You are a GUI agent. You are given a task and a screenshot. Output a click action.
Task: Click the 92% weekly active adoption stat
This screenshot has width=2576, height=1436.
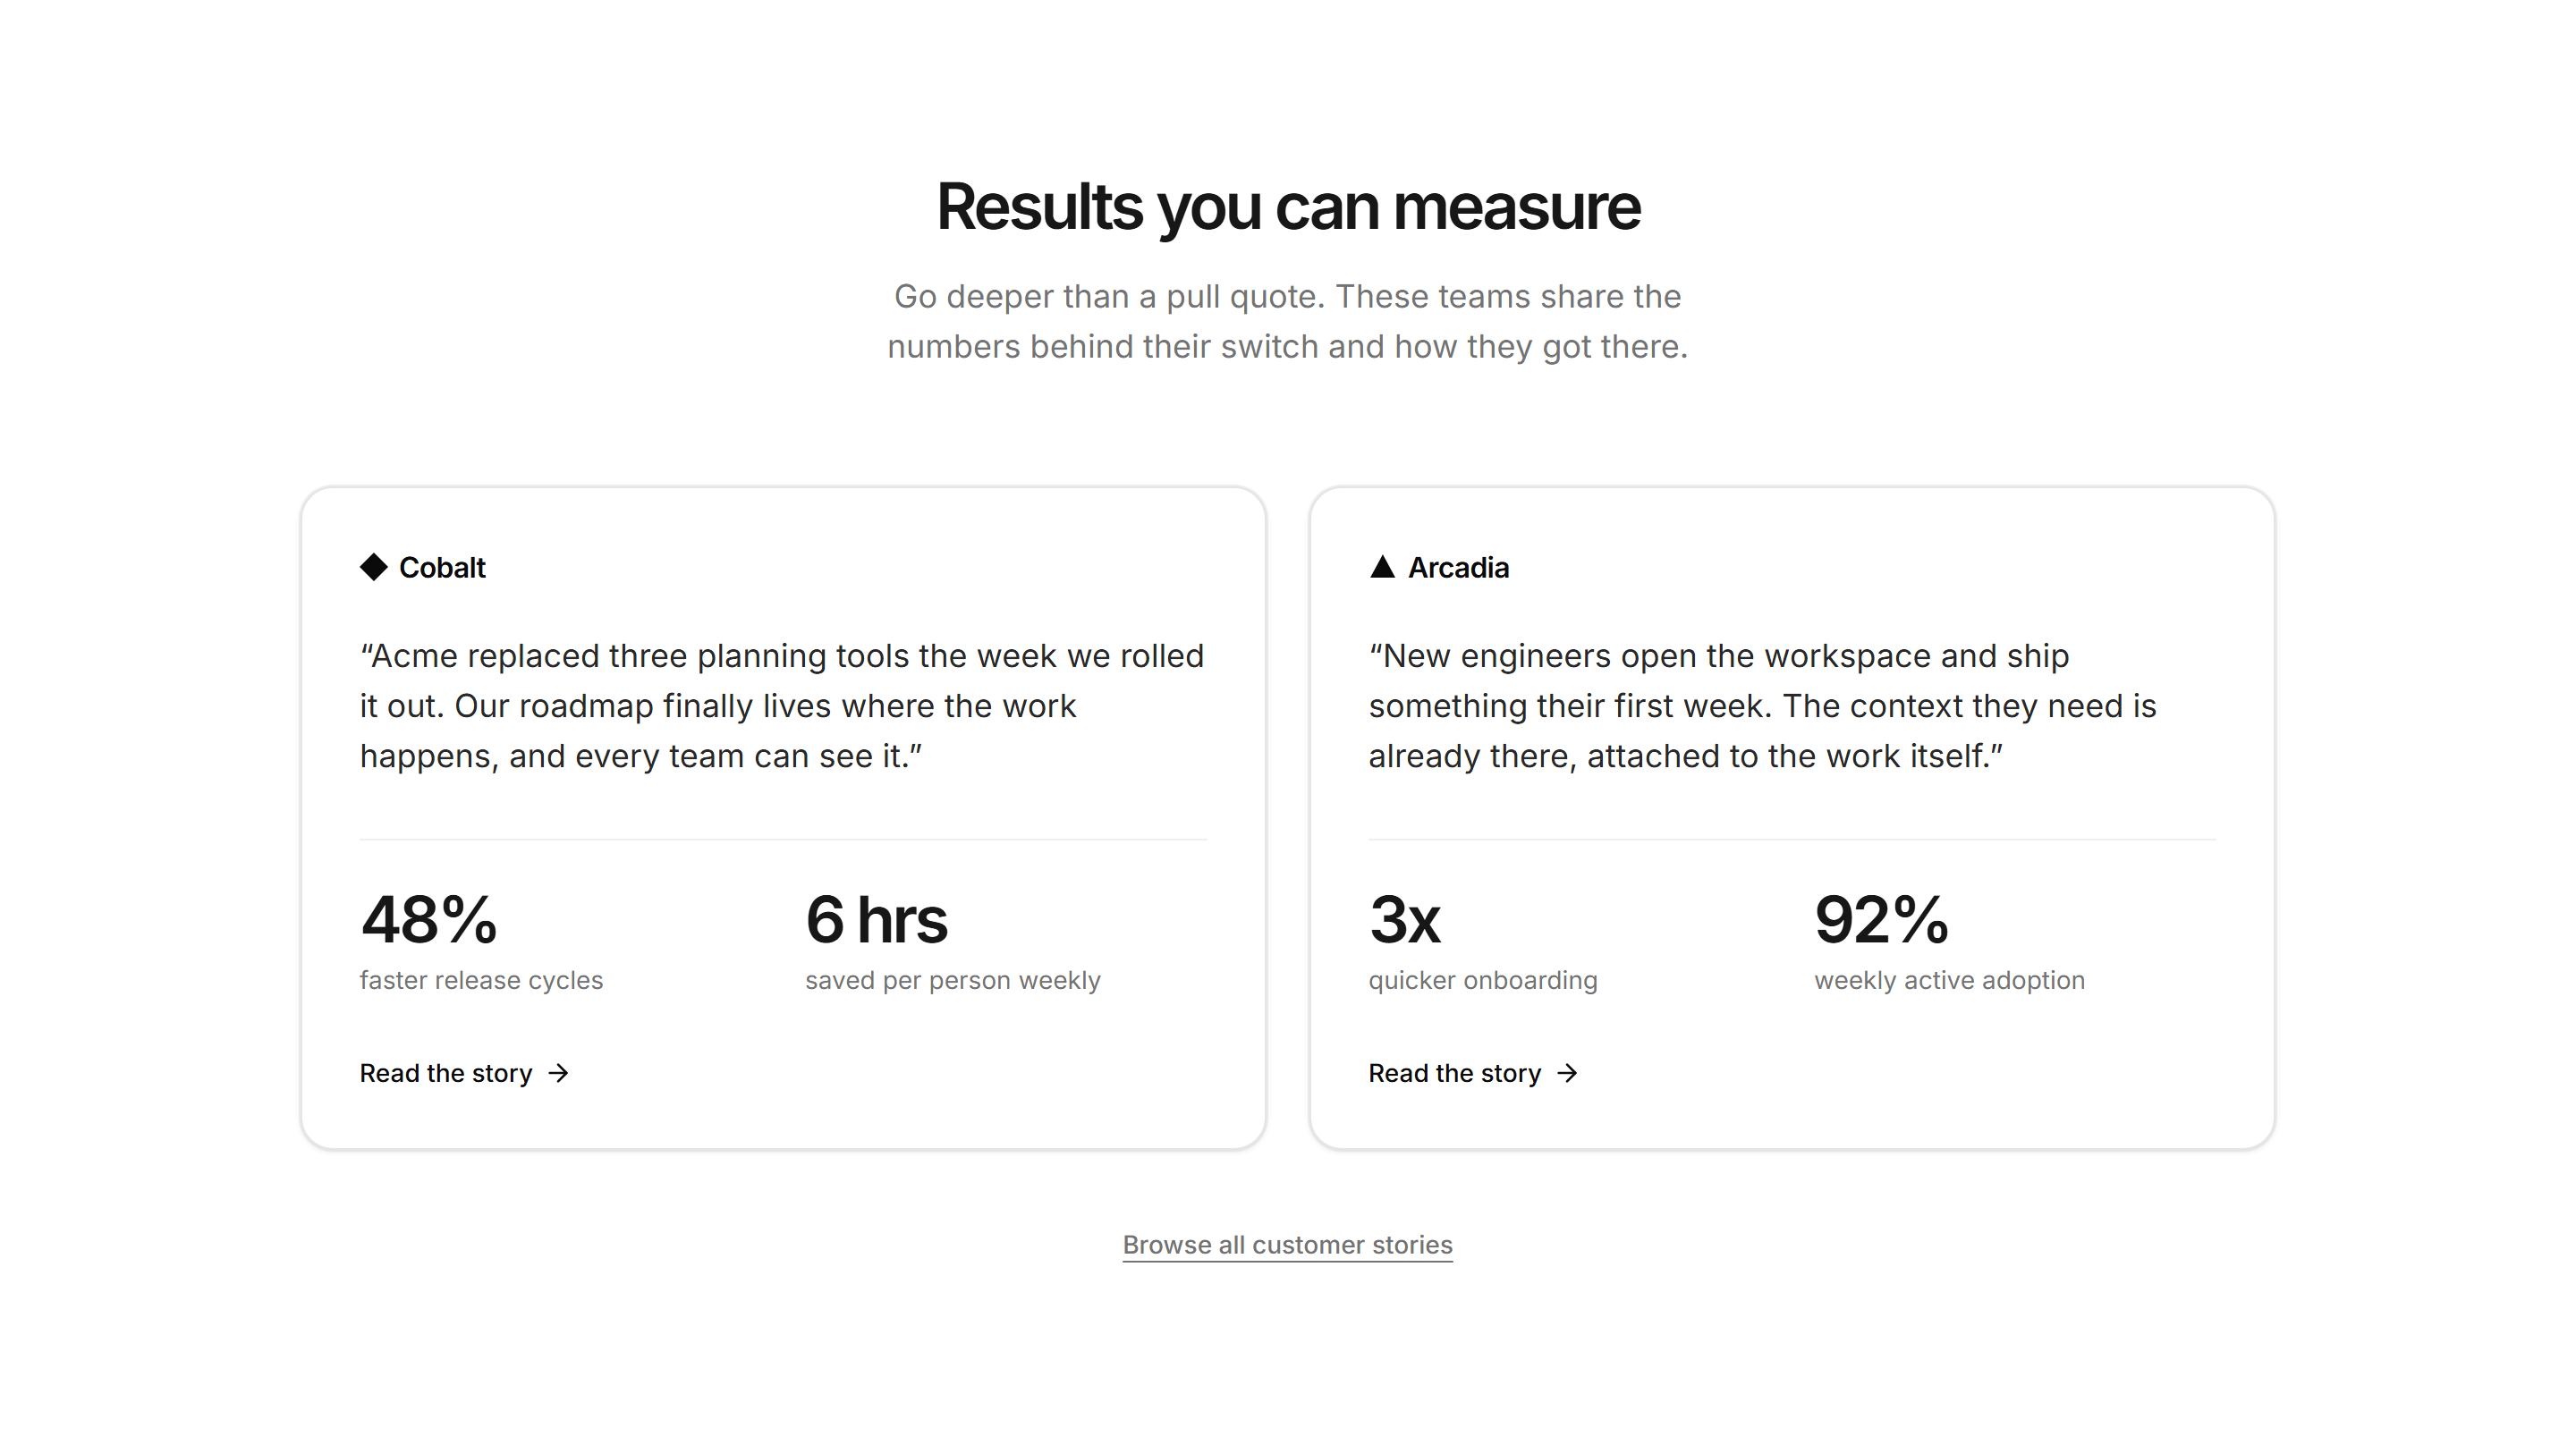(x=1949, y=941)
